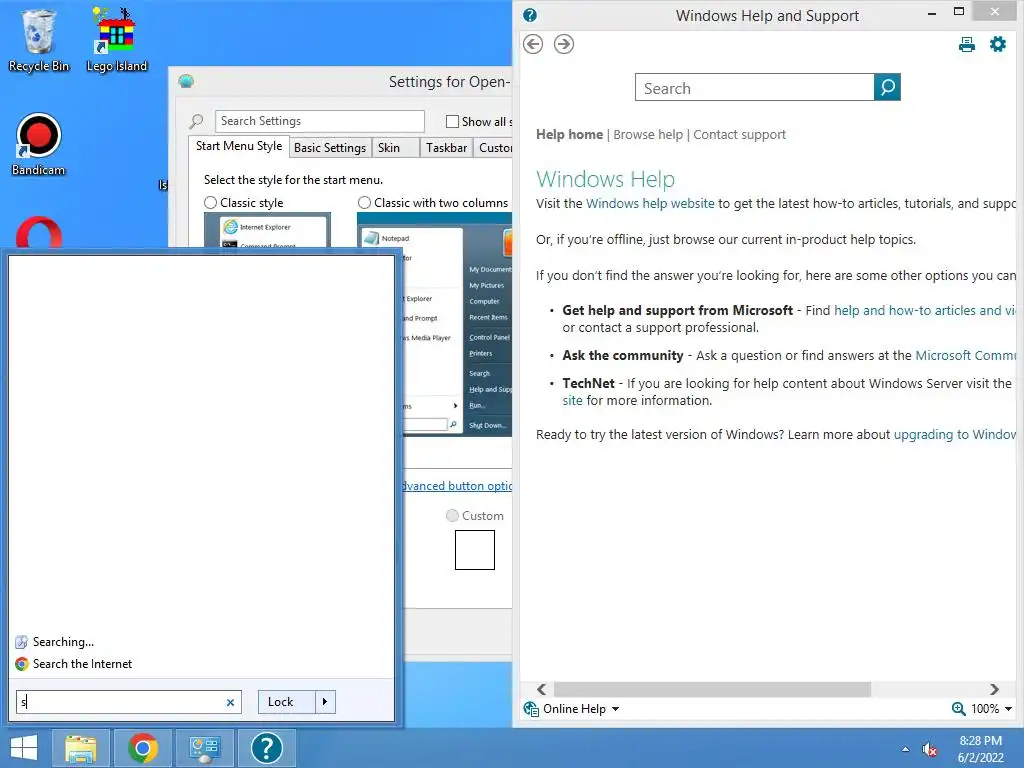
Task: Enable the Show all settings checkbox
Action: (452, 121)
